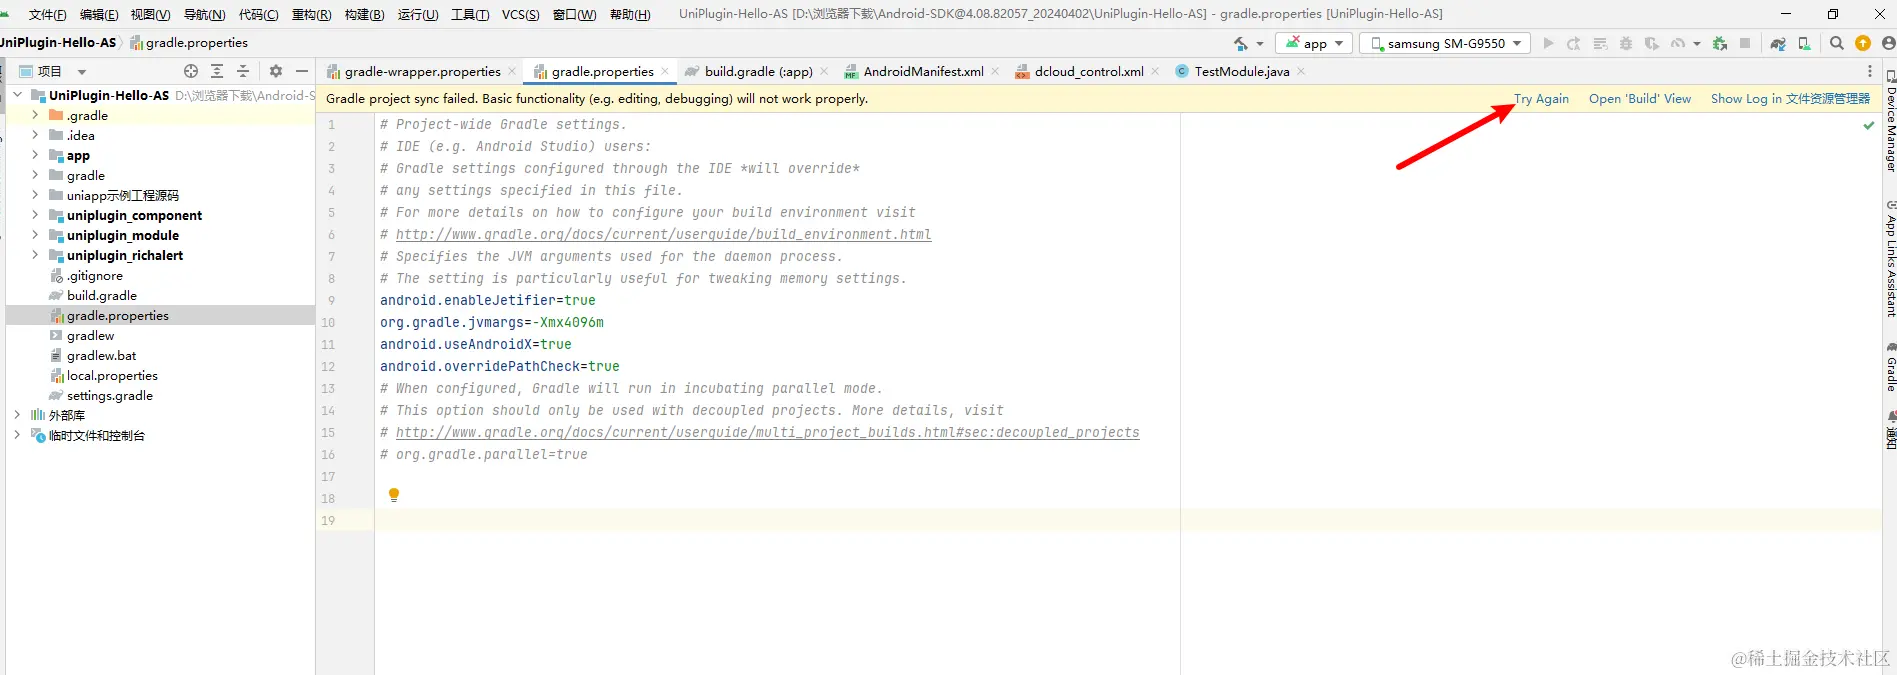Click the disabled Run app play icon
Image resolution: width=1897 pixels, height=675 pixels.
click(1548, 43)
